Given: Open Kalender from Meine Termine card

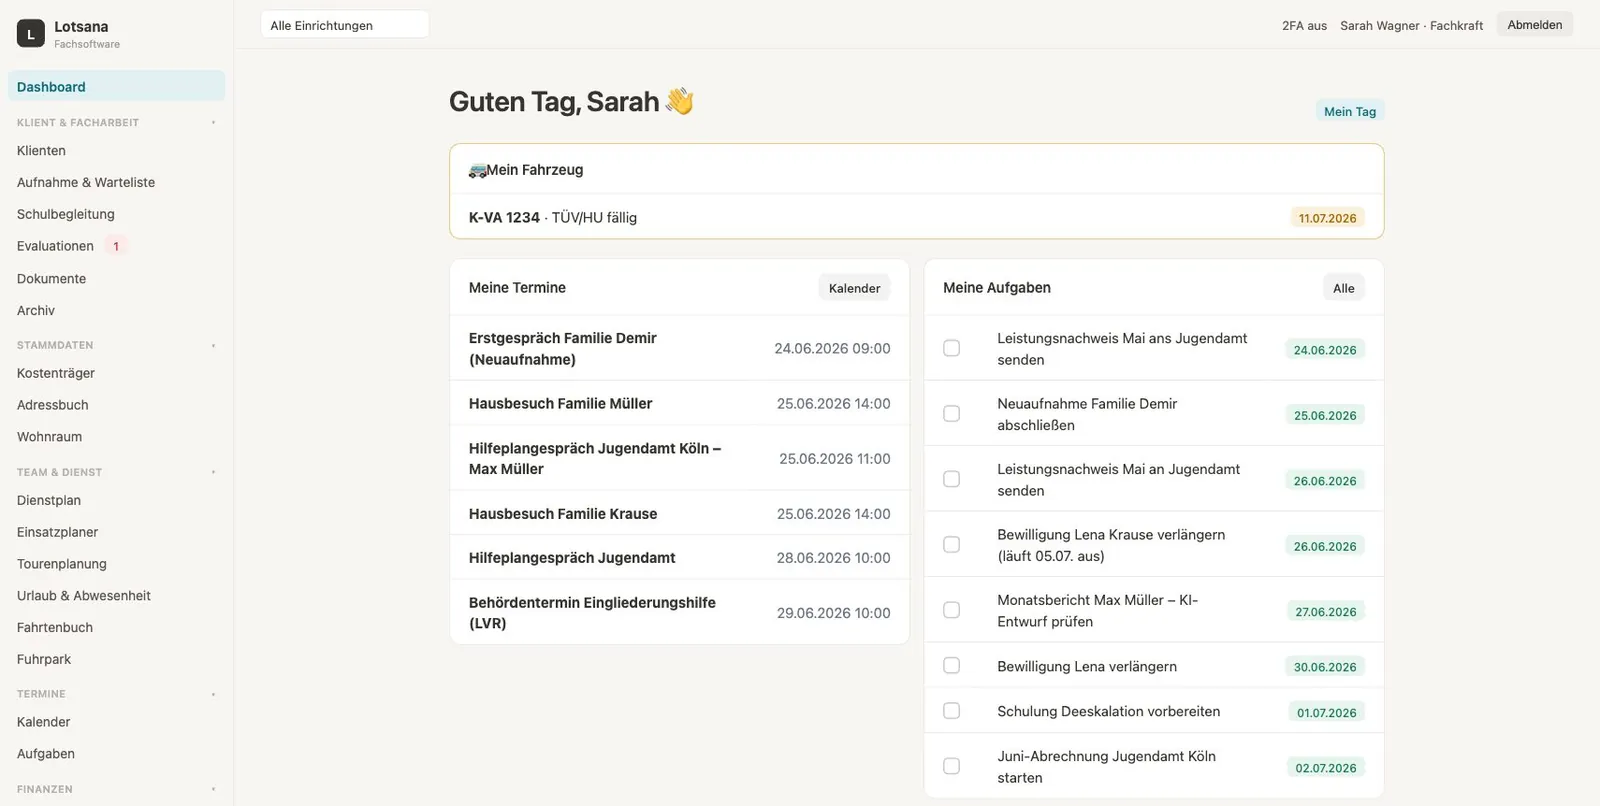Looking at the screenshot, I should [855, 288].
